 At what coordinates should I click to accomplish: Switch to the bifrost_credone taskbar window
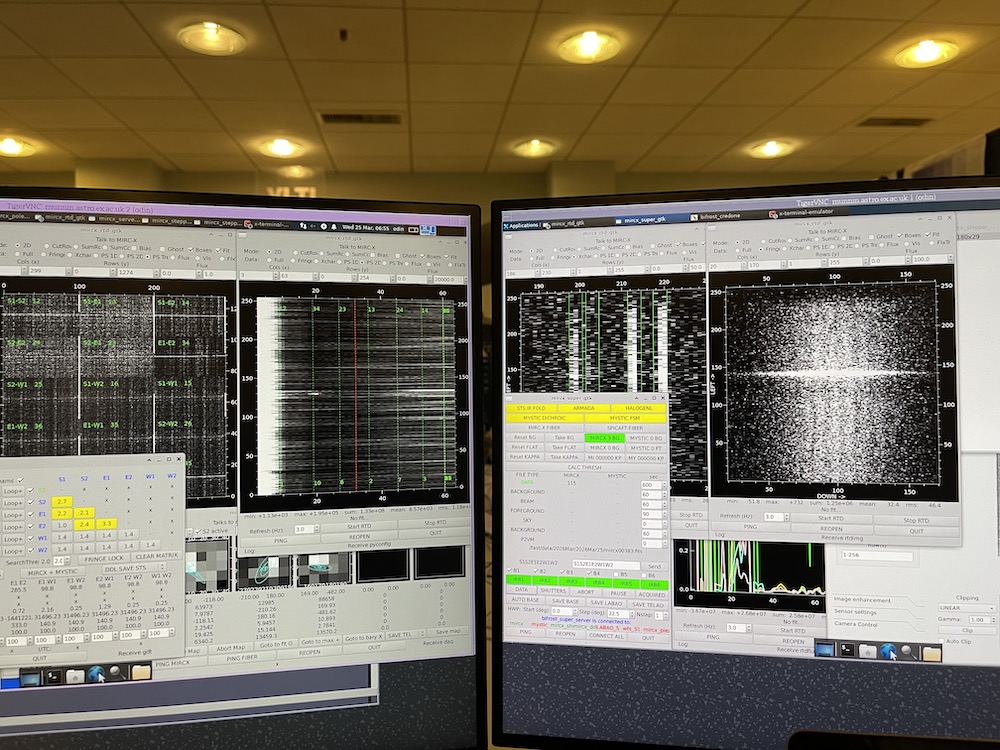tap(719, 217)
